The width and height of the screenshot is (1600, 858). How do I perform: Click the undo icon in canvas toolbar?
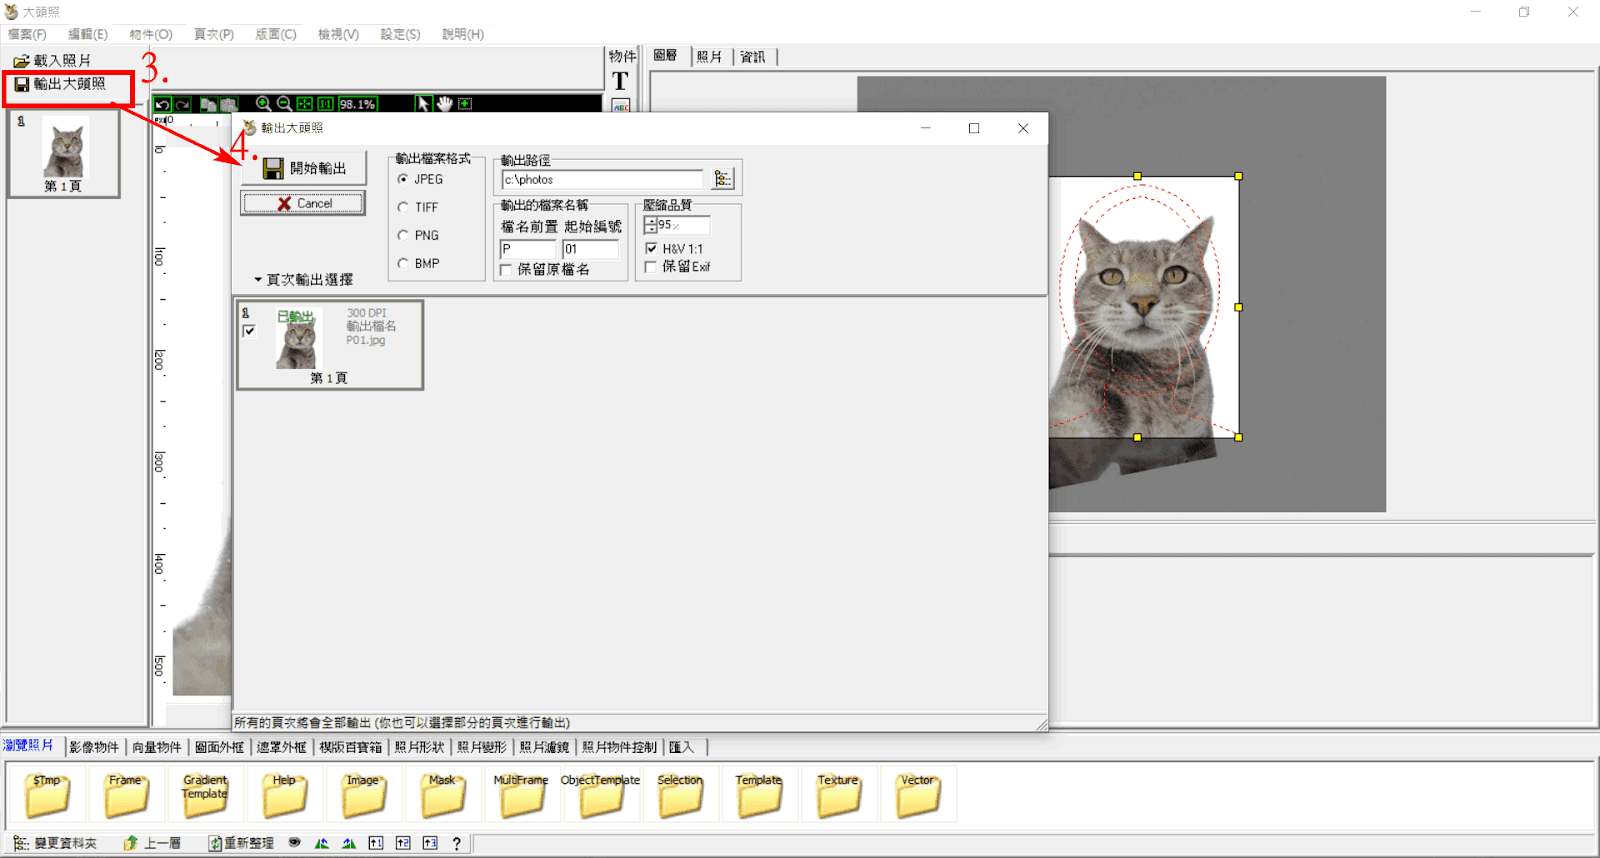tap(162, 104)
